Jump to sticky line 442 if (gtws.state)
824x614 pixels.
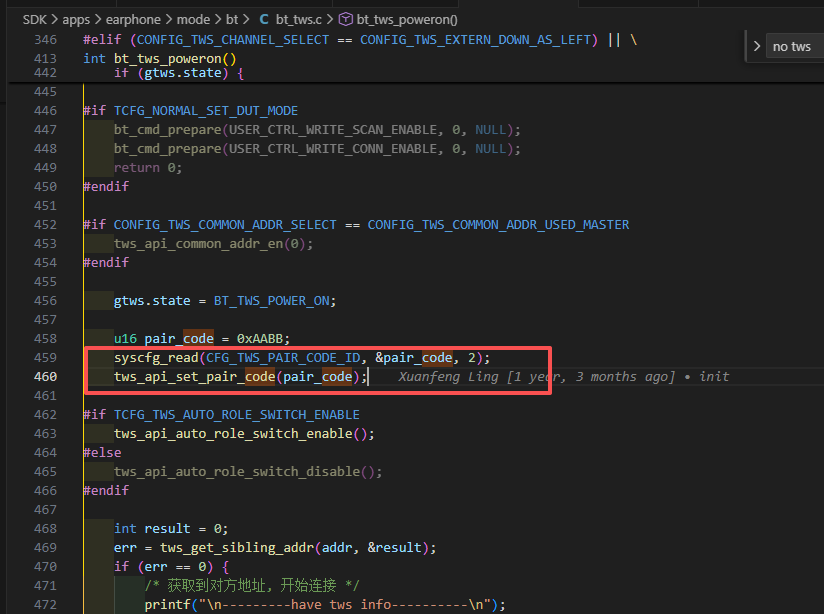[179, 73]
